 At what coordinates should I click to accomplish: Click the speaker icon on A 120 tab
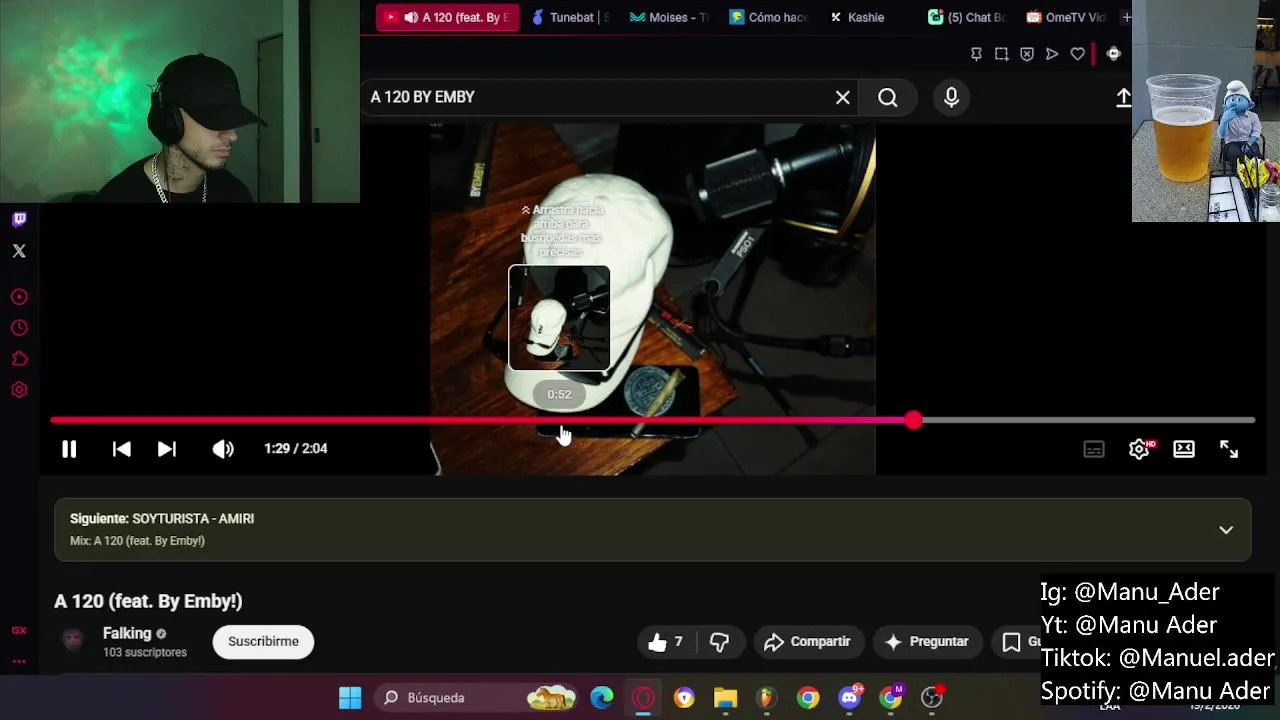point(411,17)
